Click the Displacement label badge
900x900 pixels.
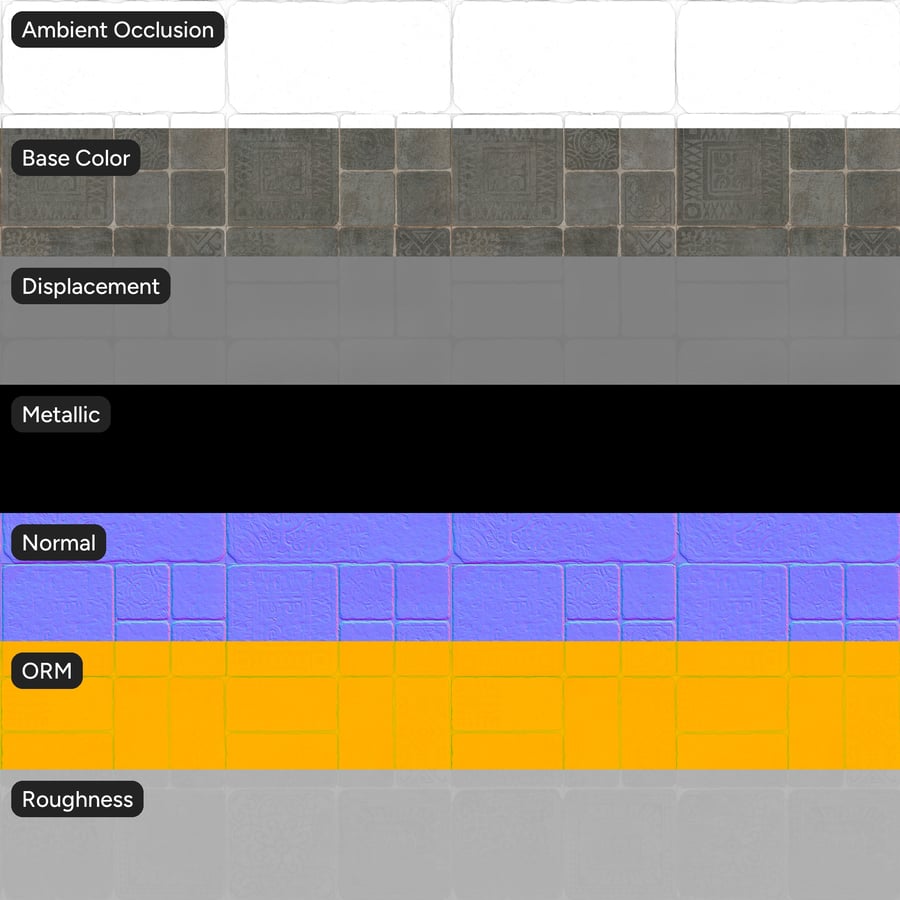coord(89,286)
